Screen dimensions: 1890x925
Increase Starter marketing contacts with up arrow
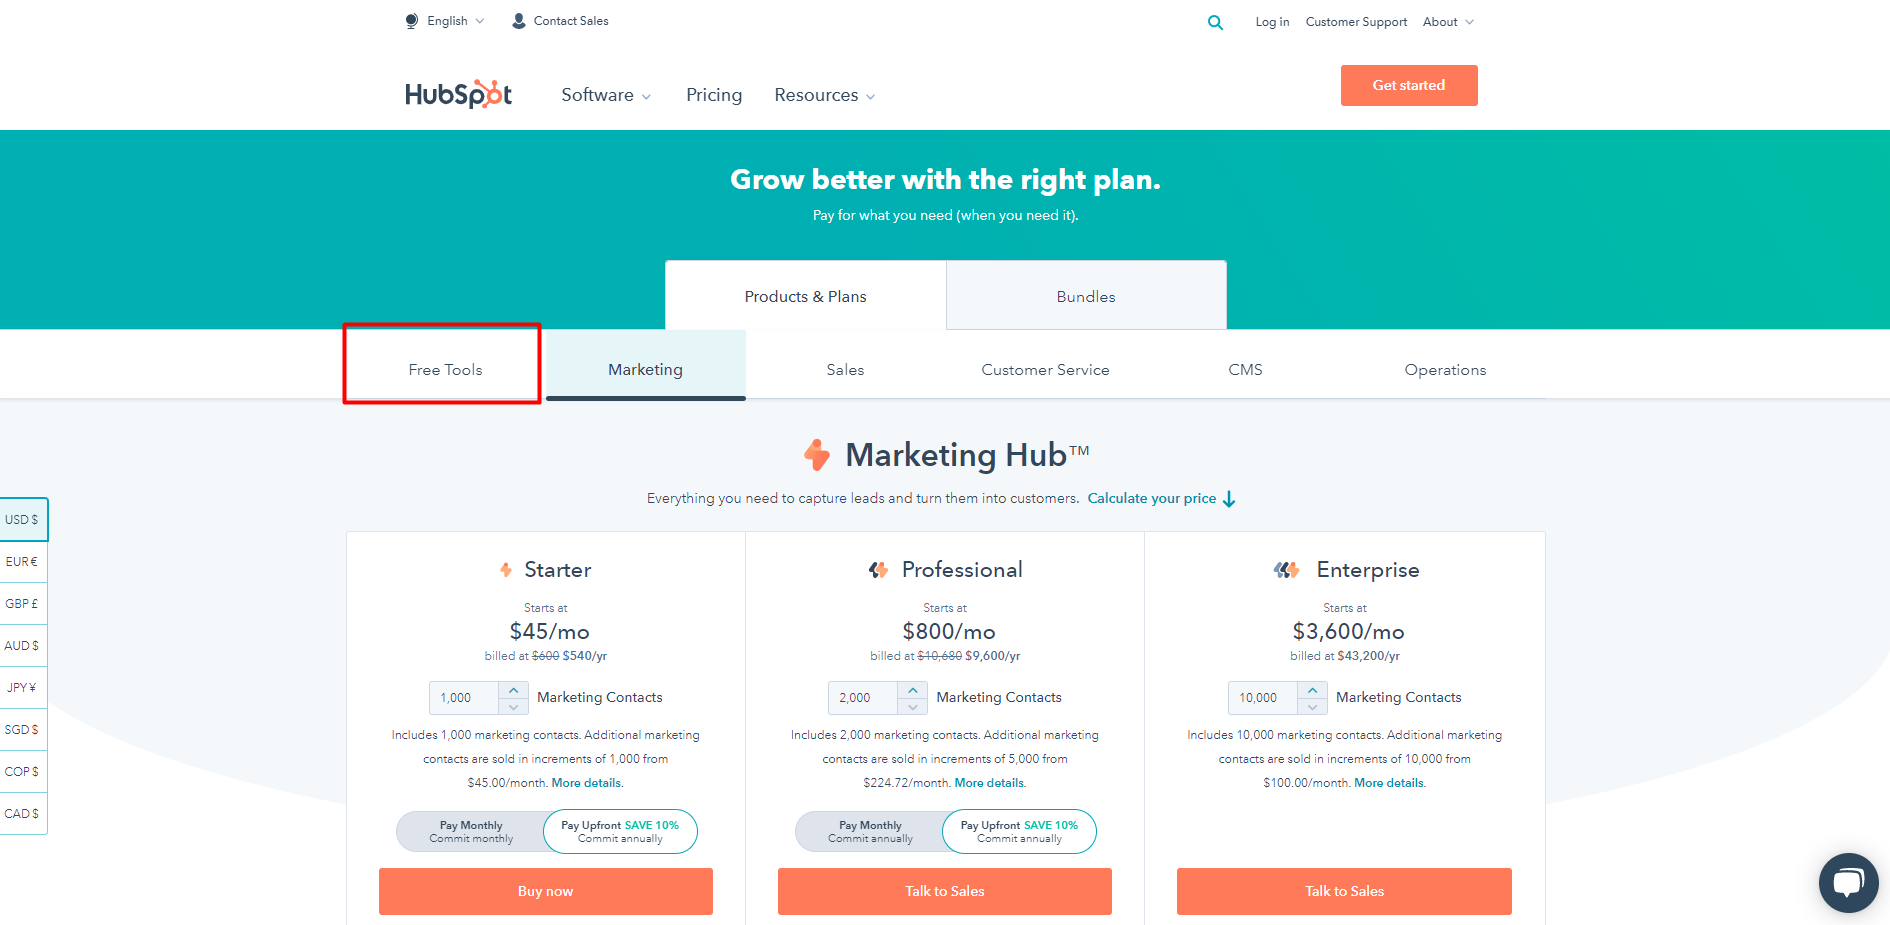(513, 690)
